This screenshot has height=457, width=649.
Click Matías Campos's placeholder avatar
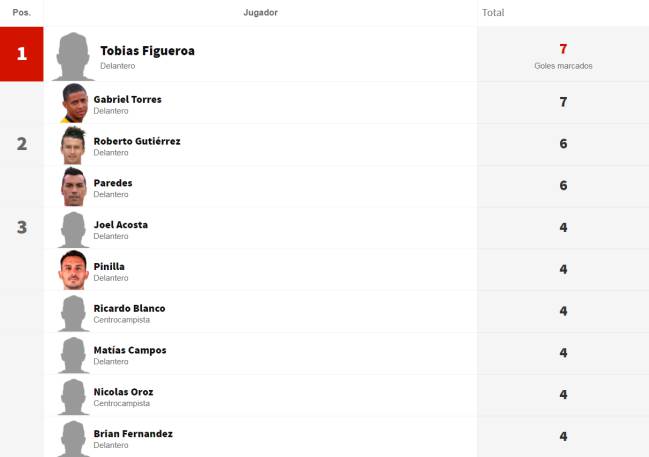coord(74,355)
